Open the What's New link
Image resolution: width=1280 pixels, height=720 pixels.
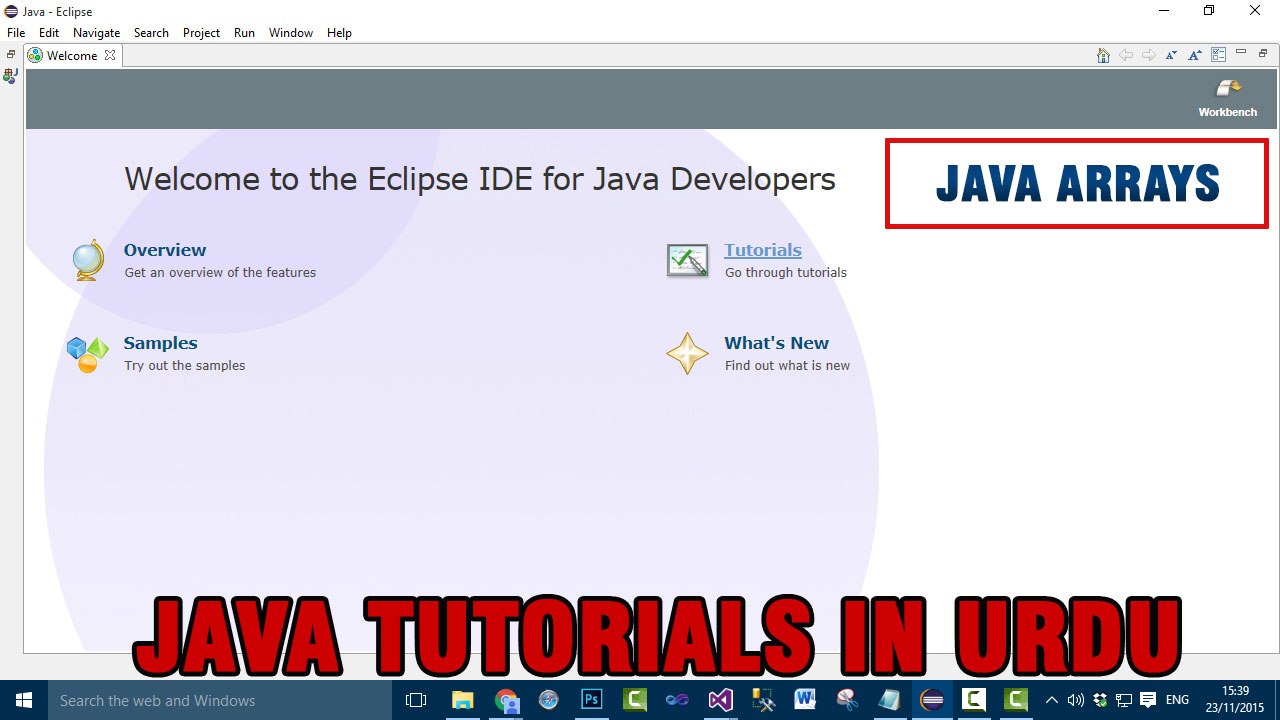pos(776,343)
